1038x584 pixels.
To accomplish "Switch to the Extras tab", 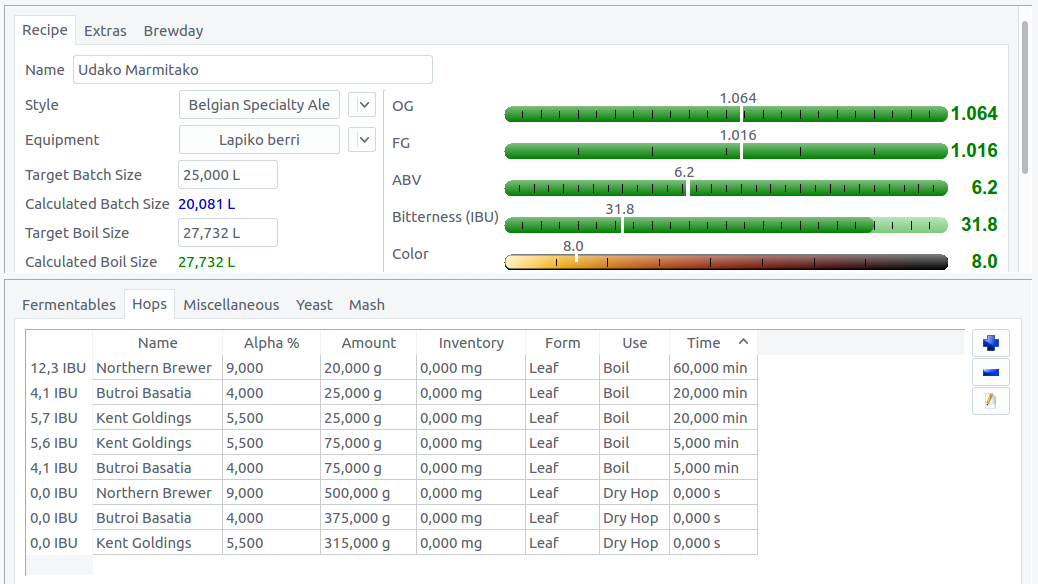I will click(105, 31).
